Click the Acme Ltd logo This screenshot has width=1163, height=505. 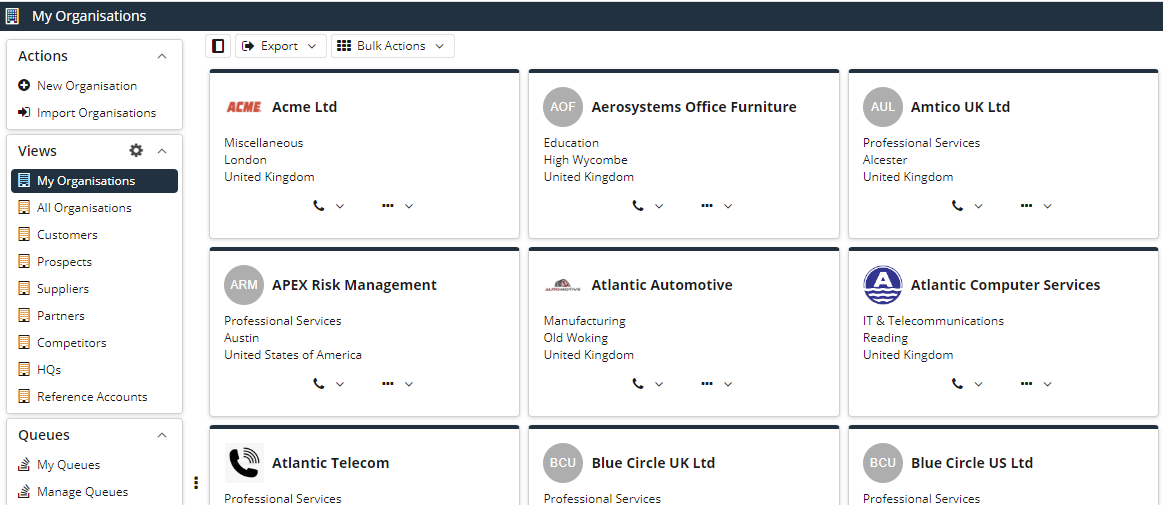tap(244, 107)
